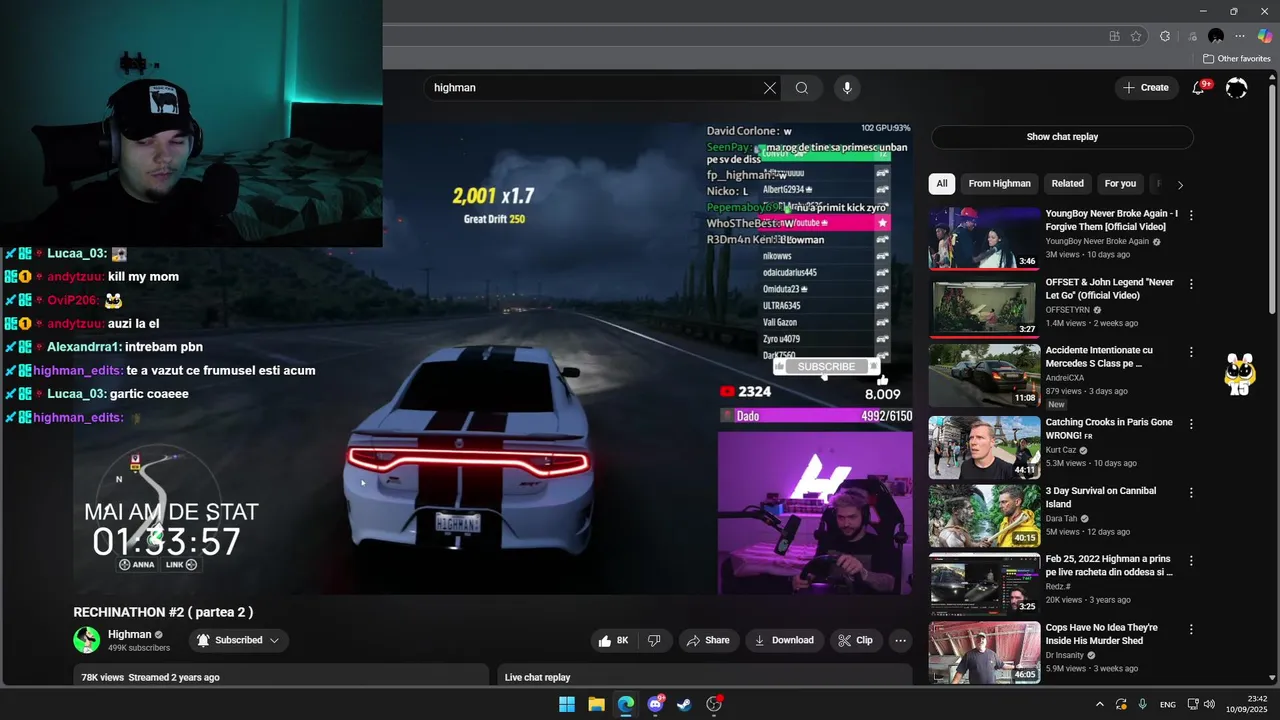Image resolution: width=1280 pixels, height=720 pixels.
Task: Open options menu for Accidente Intentionate video
Action: (1191, 352)
